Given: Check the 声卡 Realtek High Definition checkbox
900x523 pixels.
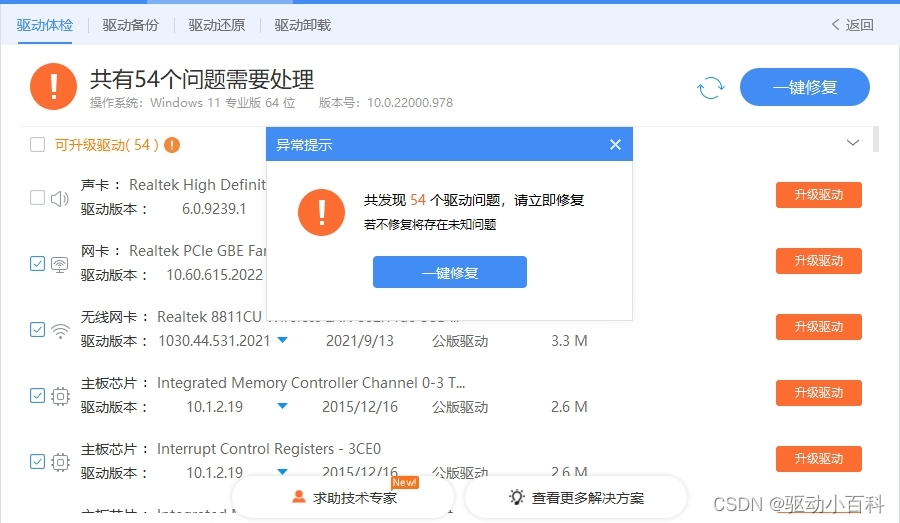Looking at the screenshot, I should [37, 198].
